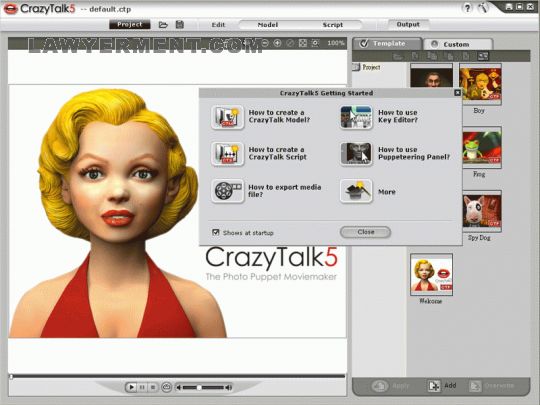The height and width of the screenshot is (405, 540).
Task: Select the dark-faced man template thumbnail
Action: pyautogui.click(x=431, y=75)
